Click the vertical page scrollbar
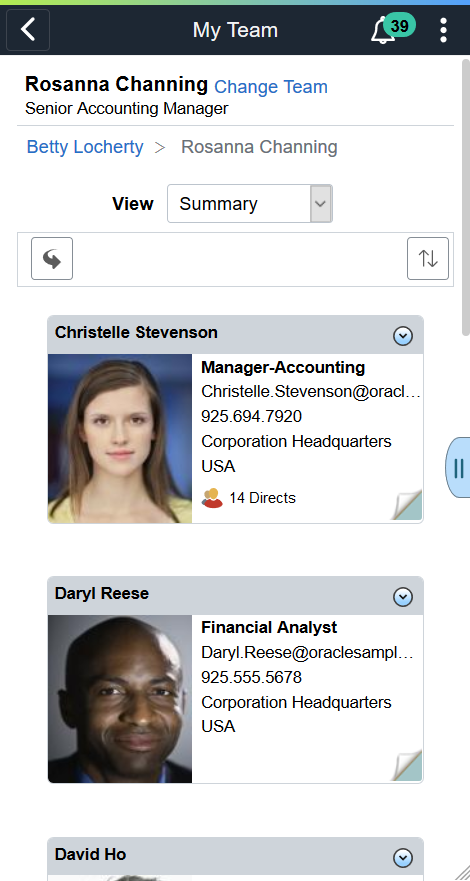The image size is (470, 881). pyautogui.click(x=466, y=197)
